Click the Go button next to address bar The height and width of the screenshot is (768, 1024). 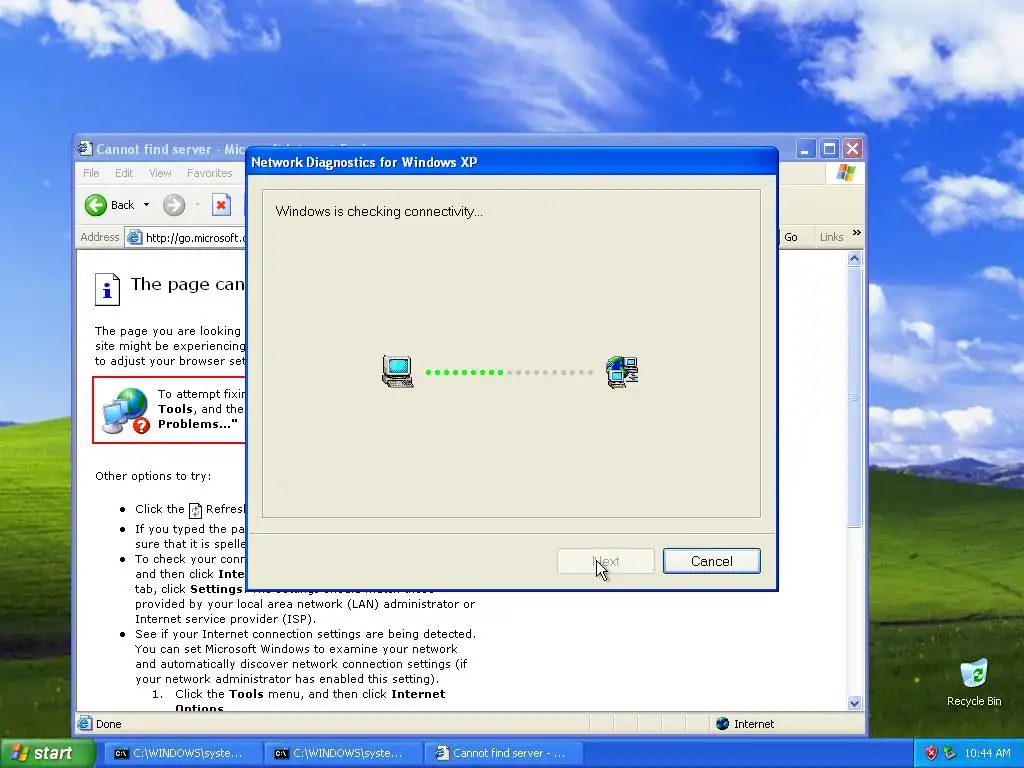pyautogui.click(x=791, y=237)
